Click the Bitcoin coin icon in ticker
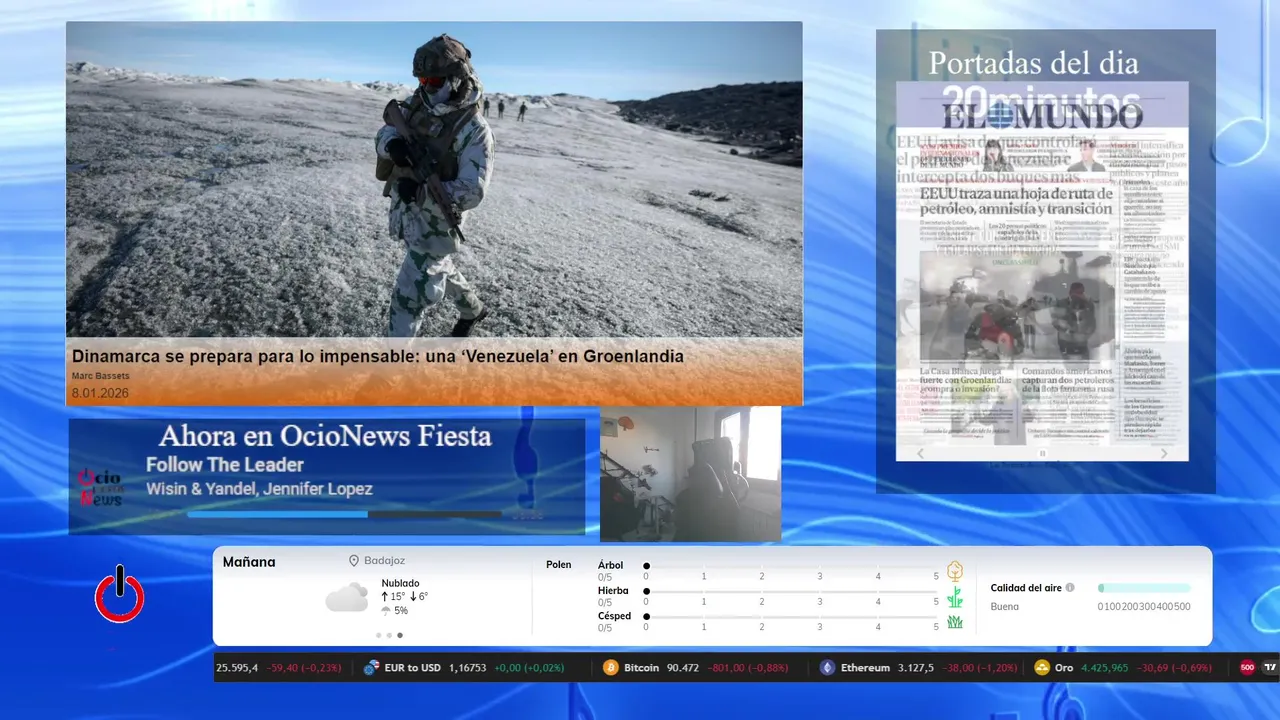This screenshot has height=720, width=1280. 611,668
